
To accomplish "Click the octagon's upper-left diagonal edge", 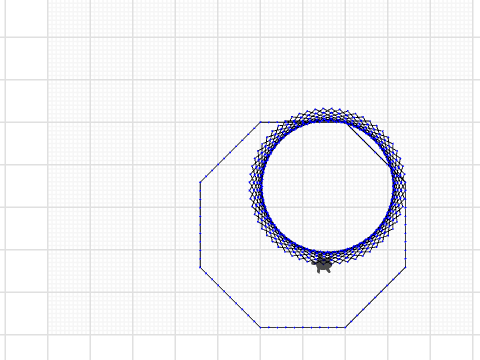I will click(230, 152).
